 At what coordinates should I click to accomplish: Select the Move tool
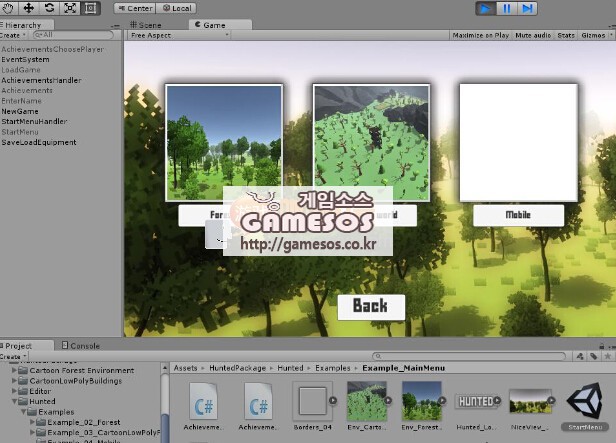point(29,8)
